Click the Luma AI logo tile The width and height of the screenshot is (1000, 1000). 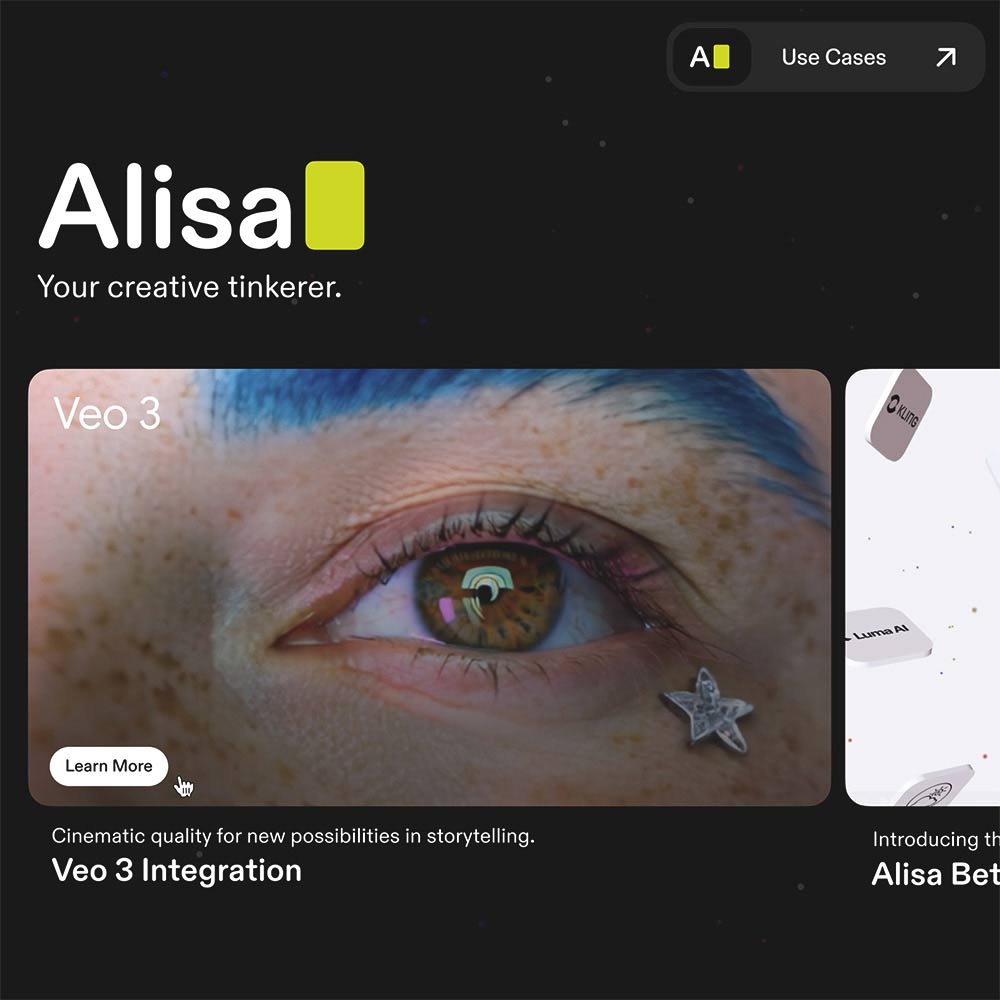(x=886, y=635)
